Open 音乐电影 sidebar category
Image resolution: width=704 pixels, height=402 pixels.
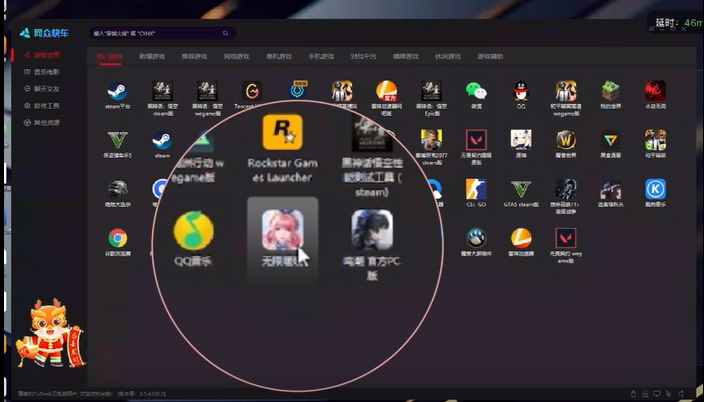[x=42, y=72]
